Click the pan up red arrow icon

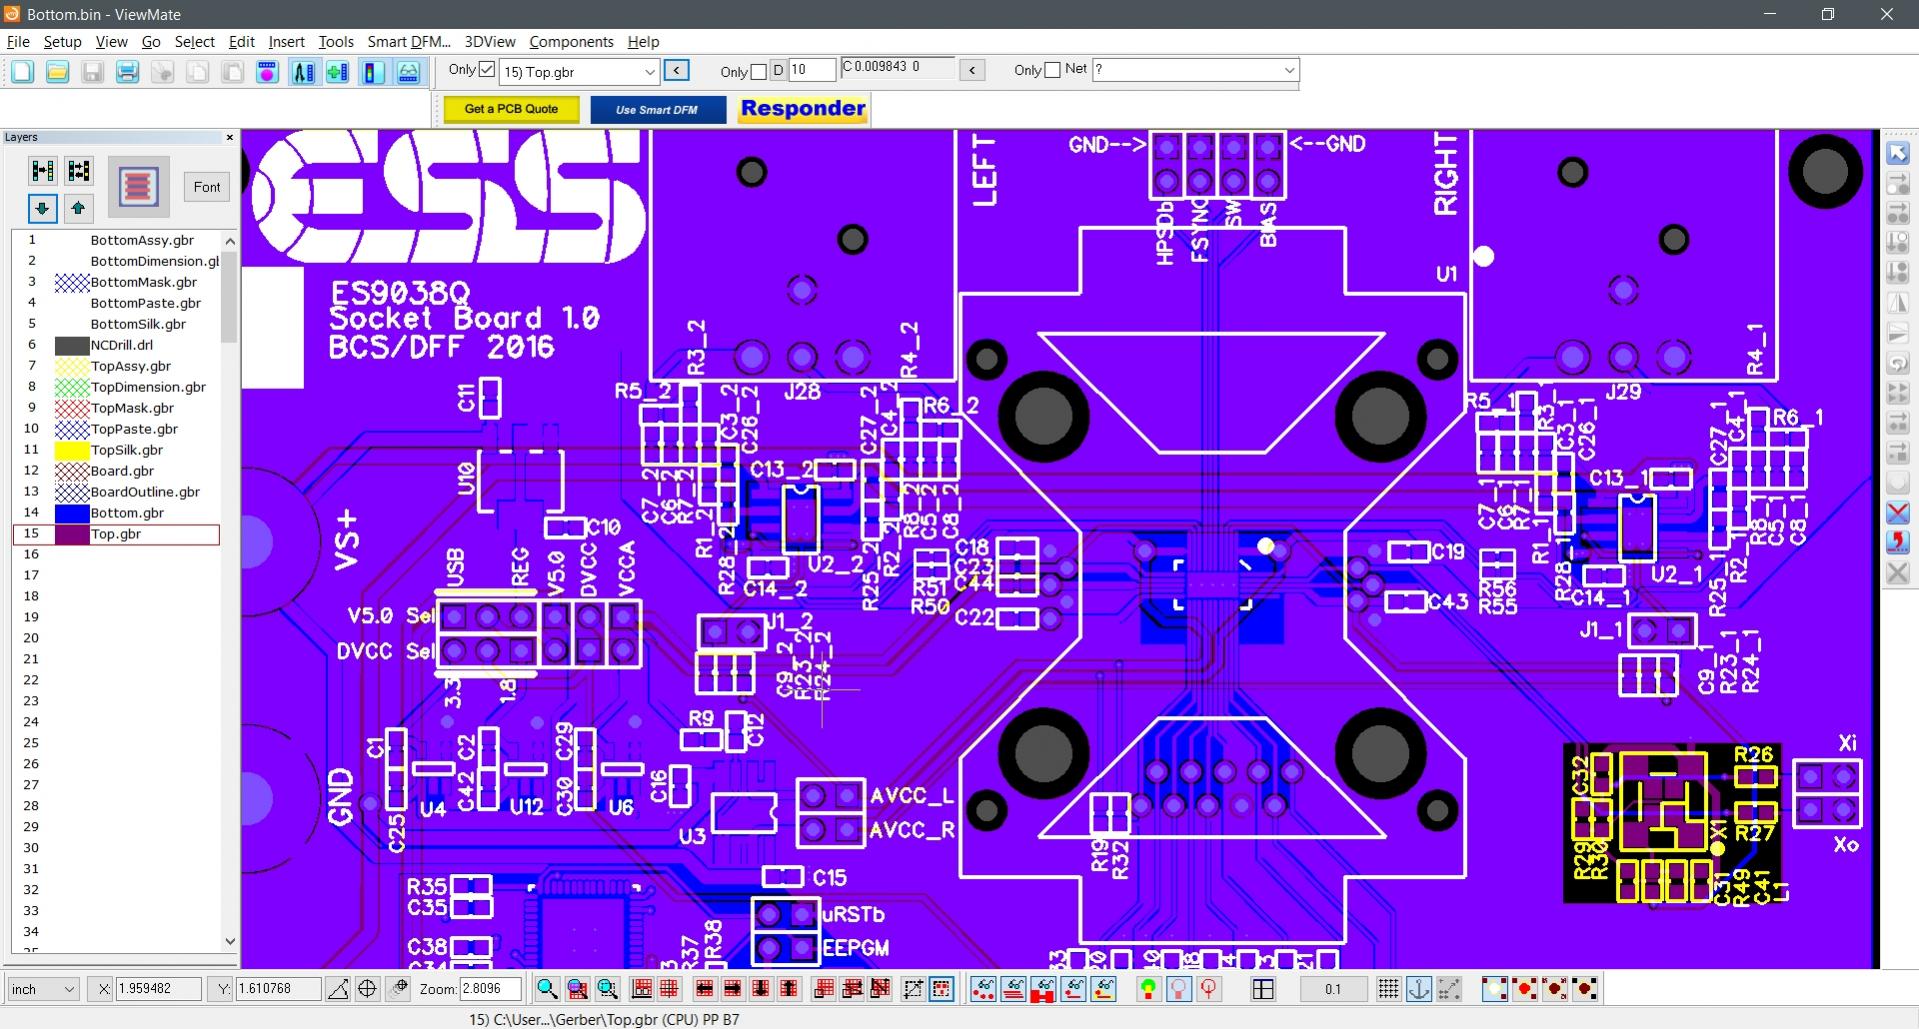(789, 989)
